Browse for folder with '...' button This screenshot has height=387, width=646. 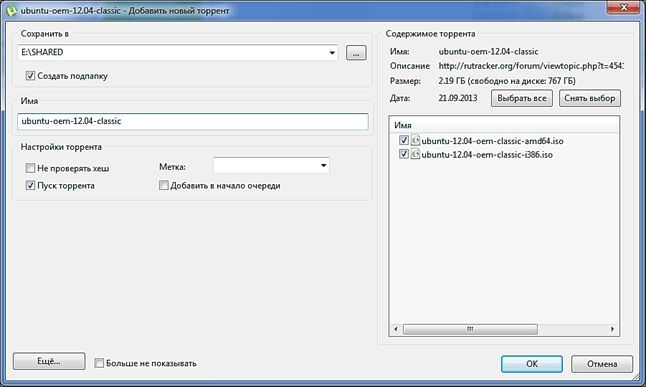coord(356,53)
